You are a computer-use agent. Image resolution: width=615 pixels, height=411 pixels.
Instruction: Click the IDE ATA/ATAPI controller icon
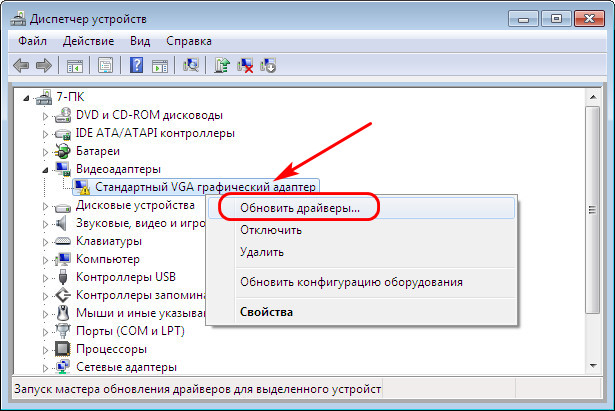coord(63,133)
